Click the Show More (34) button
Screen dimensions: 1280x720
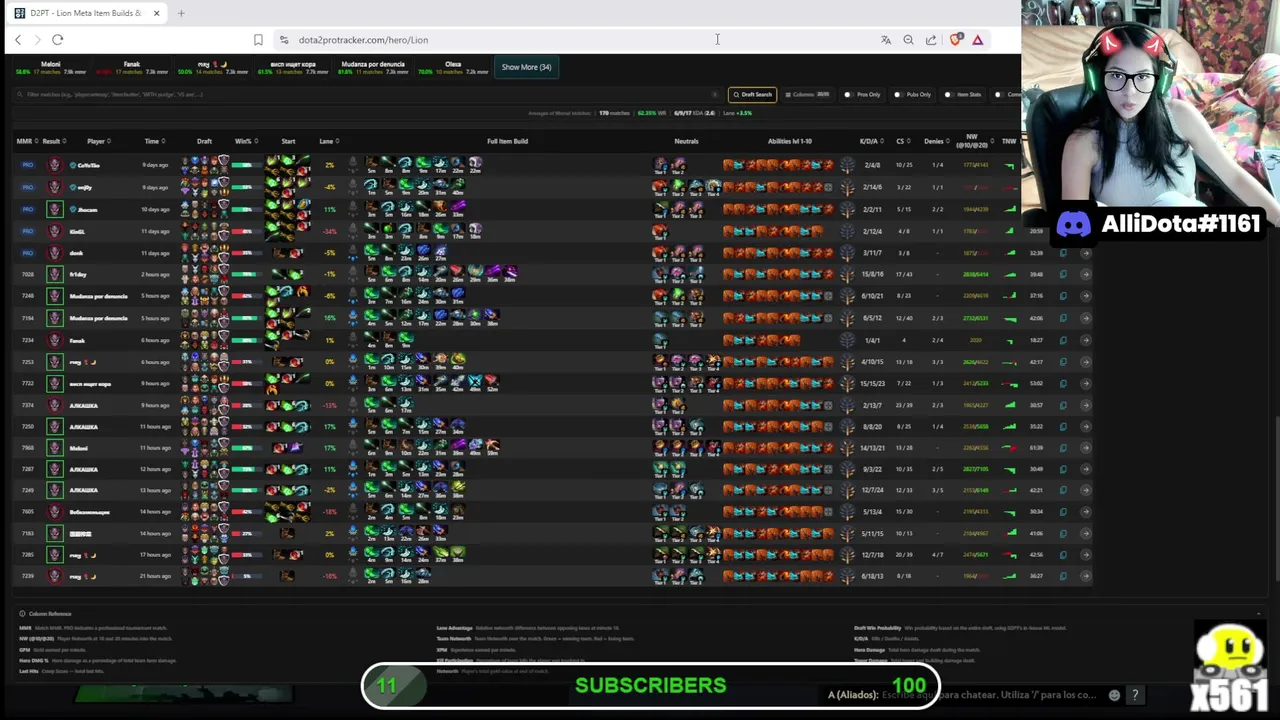tap(526, 67)
